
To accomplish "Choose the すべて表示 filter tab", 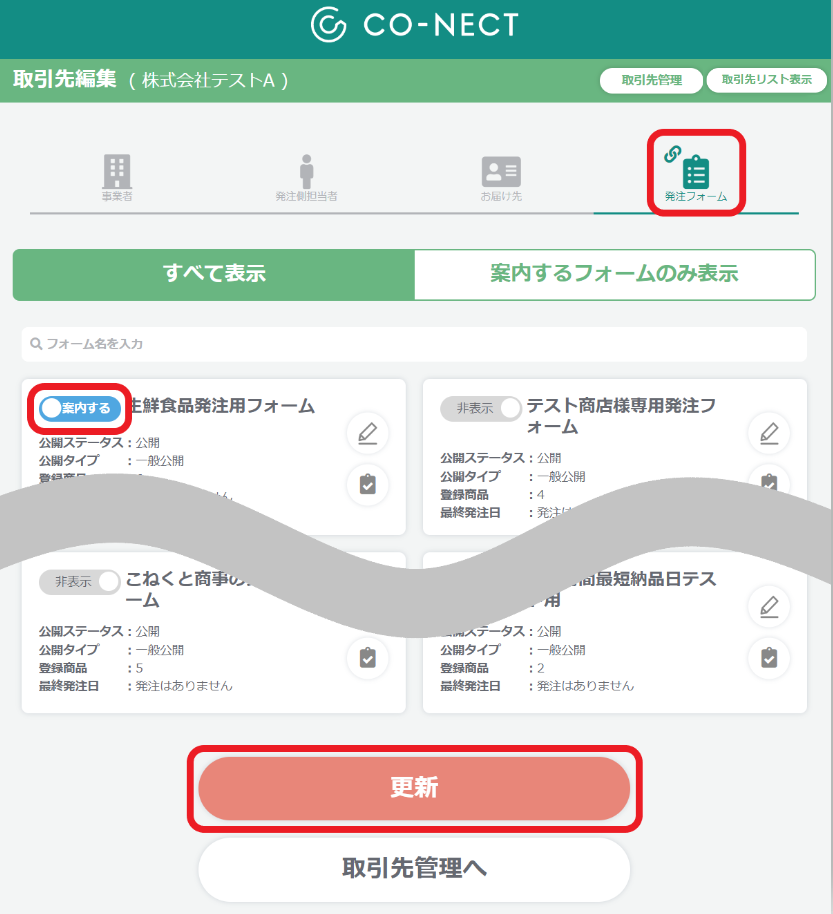I will pos(214,275).
